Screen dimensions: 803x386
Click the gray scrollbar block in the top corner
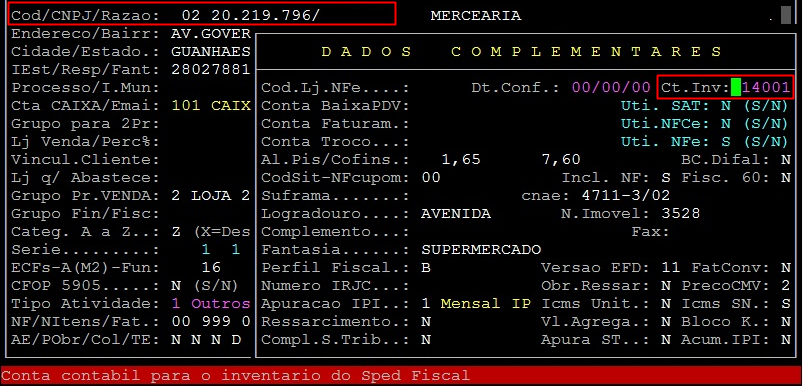pyautogui.click(x=786, y=15)
